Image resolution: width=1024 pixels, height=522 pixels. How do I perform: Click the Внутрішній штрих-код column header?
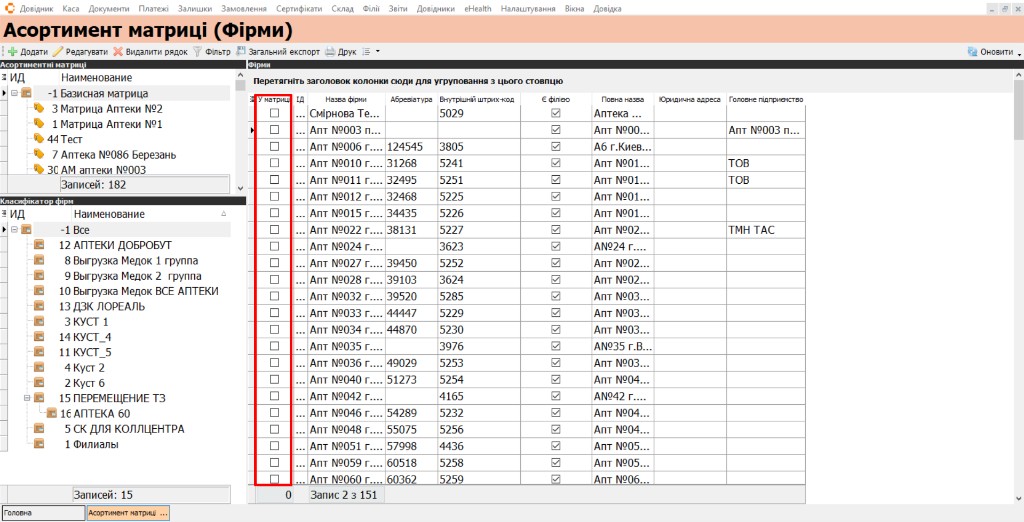point(479,99)
